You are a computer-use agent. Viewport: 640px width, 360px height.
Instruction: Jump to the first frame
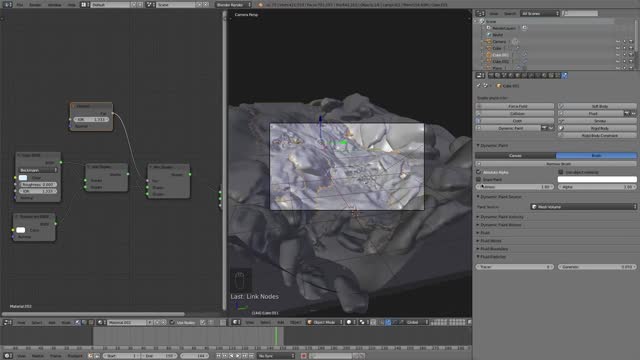click(x=218, y=356)
